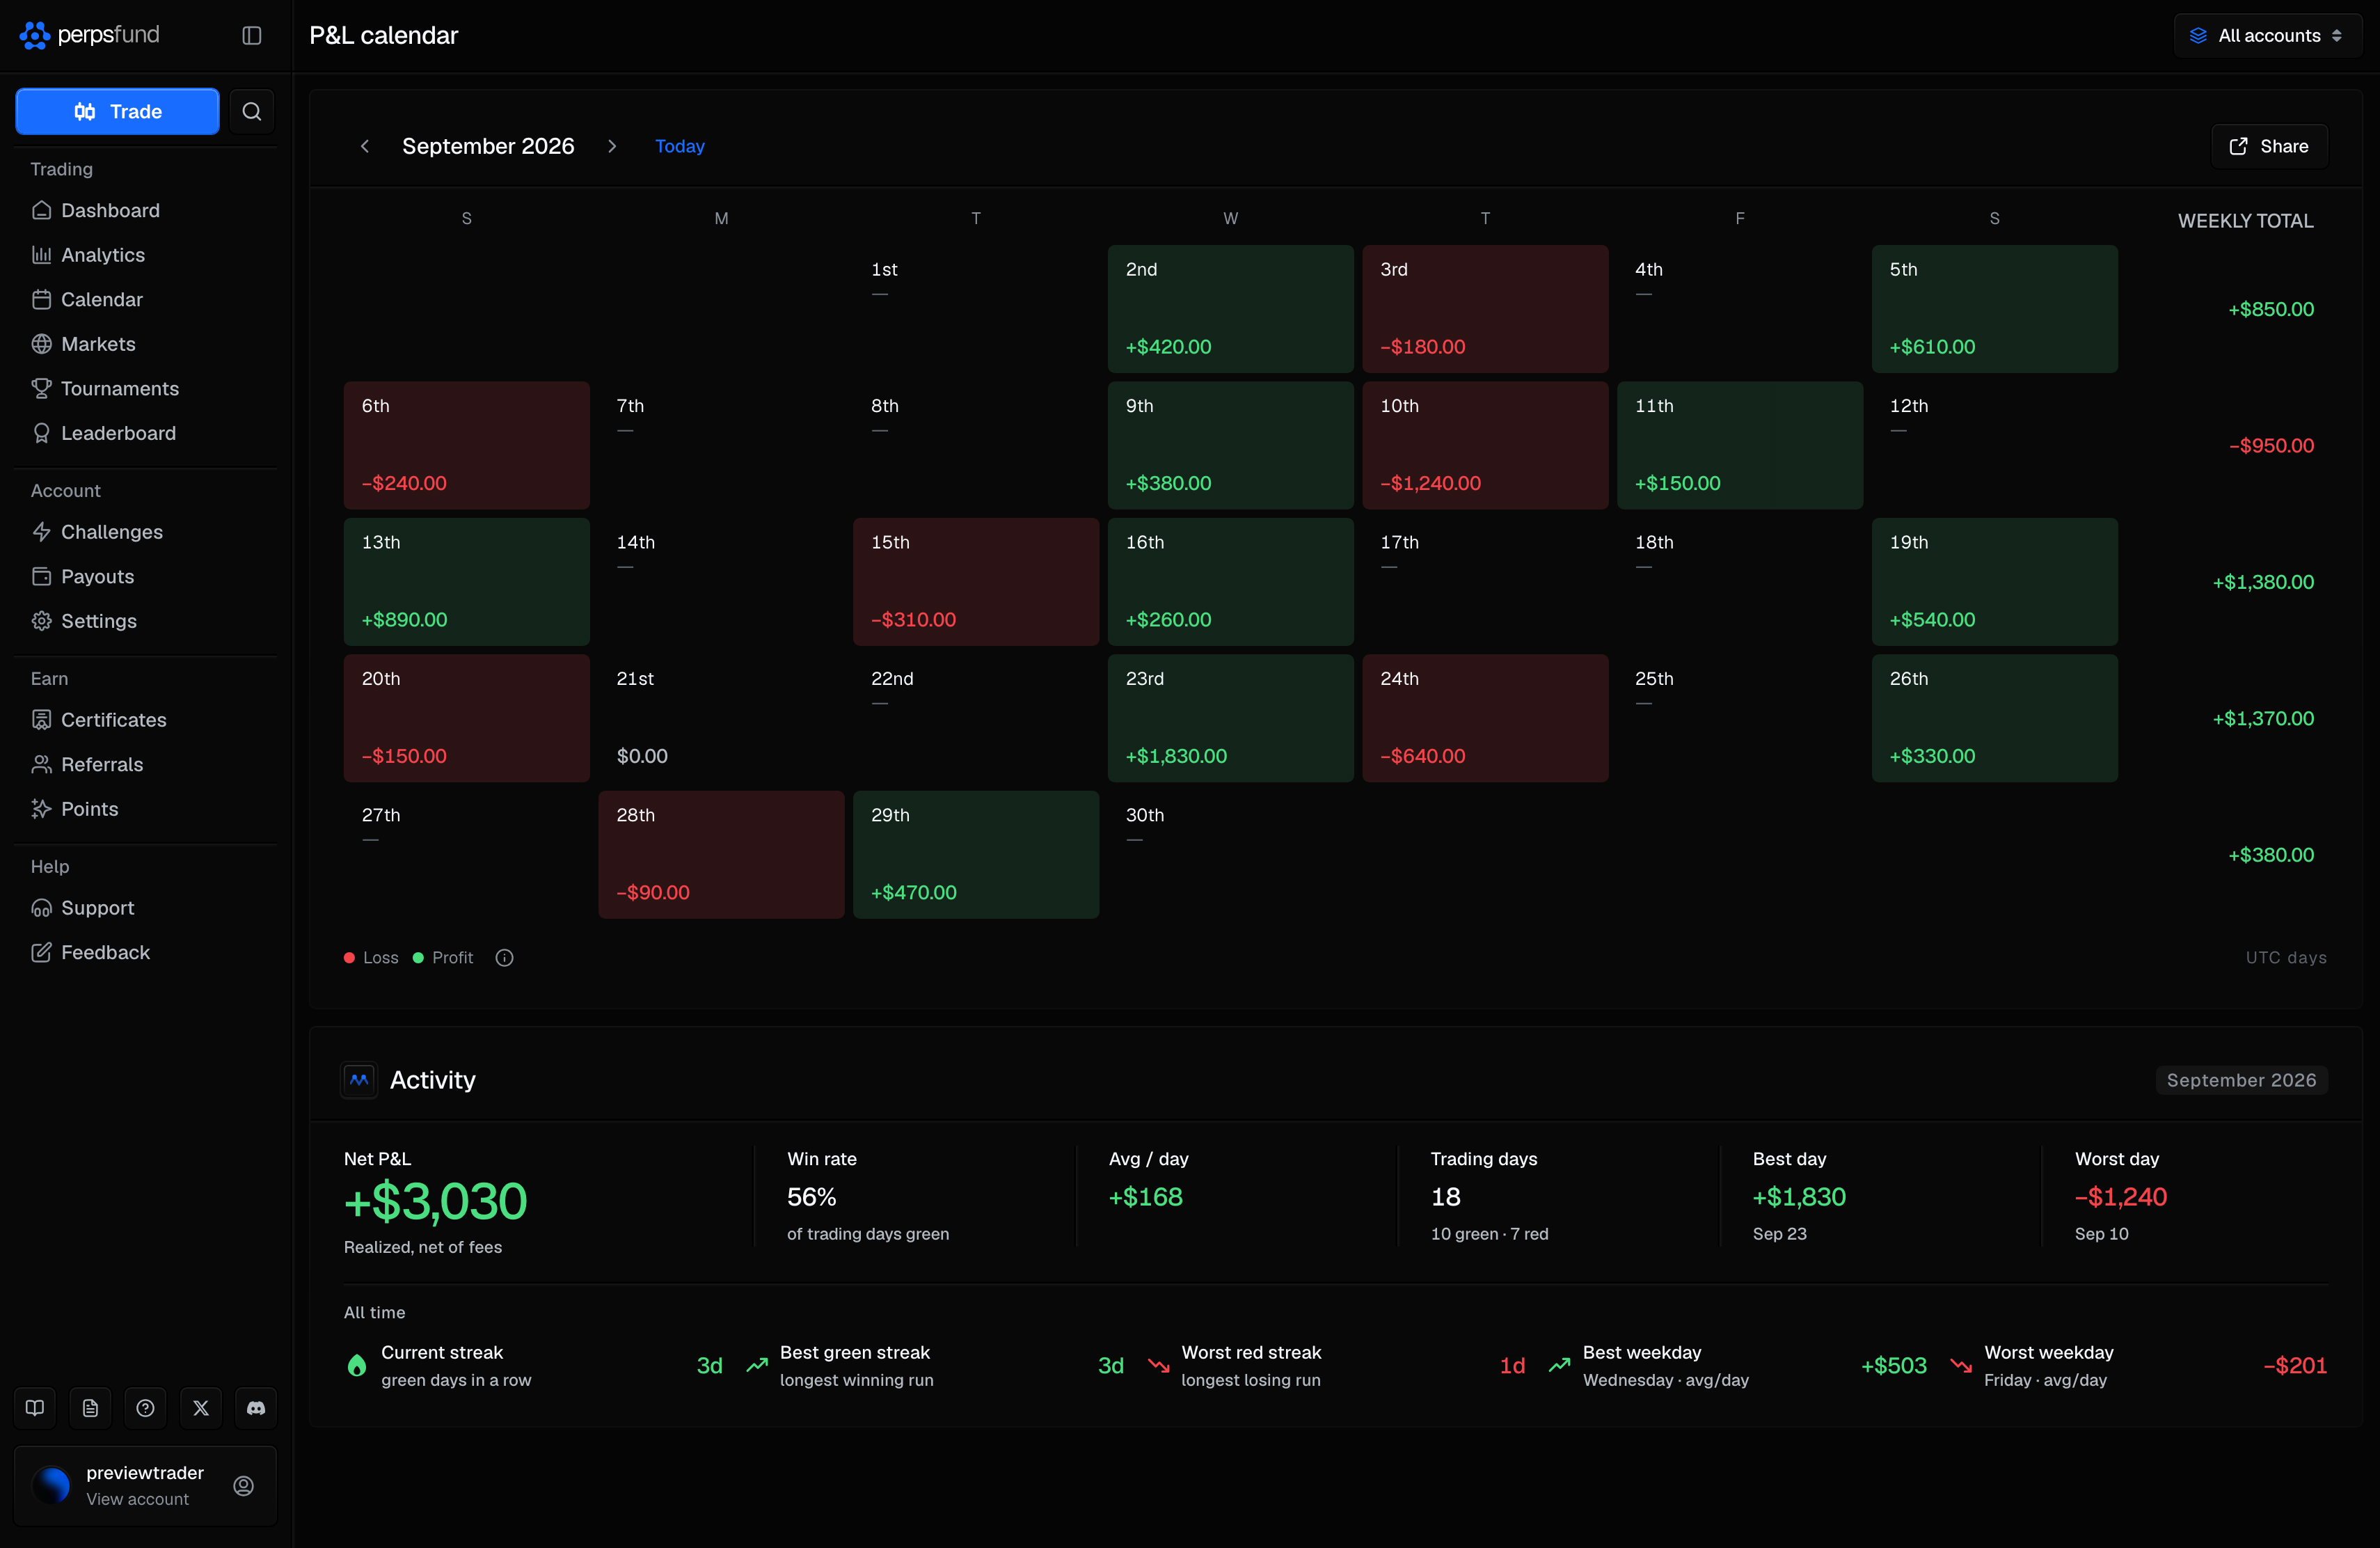Open the document page icon in footer

[x=90, y=1408]
